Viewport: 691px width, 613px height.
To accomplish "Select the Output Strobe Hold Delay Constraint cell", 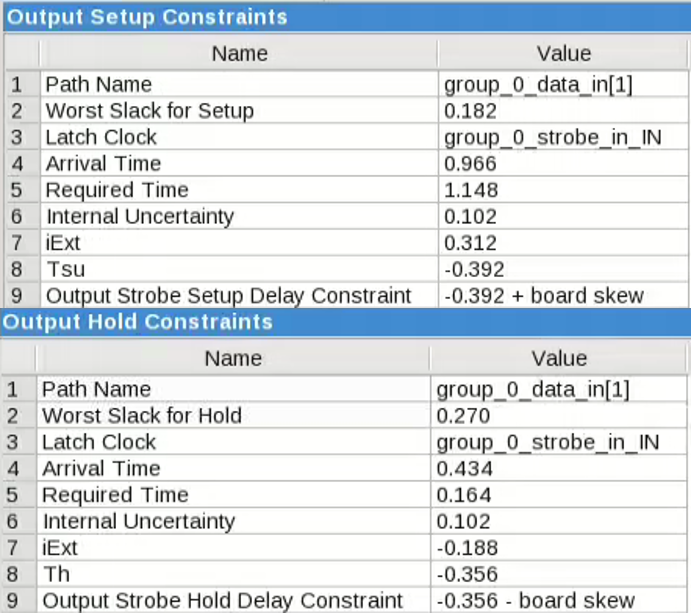I will click(222, 601).
